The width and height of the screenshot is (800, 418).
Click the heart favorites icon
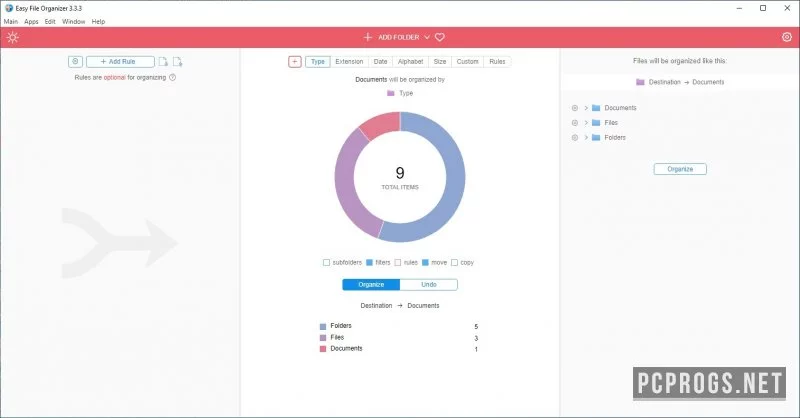(x=440, y=37)
